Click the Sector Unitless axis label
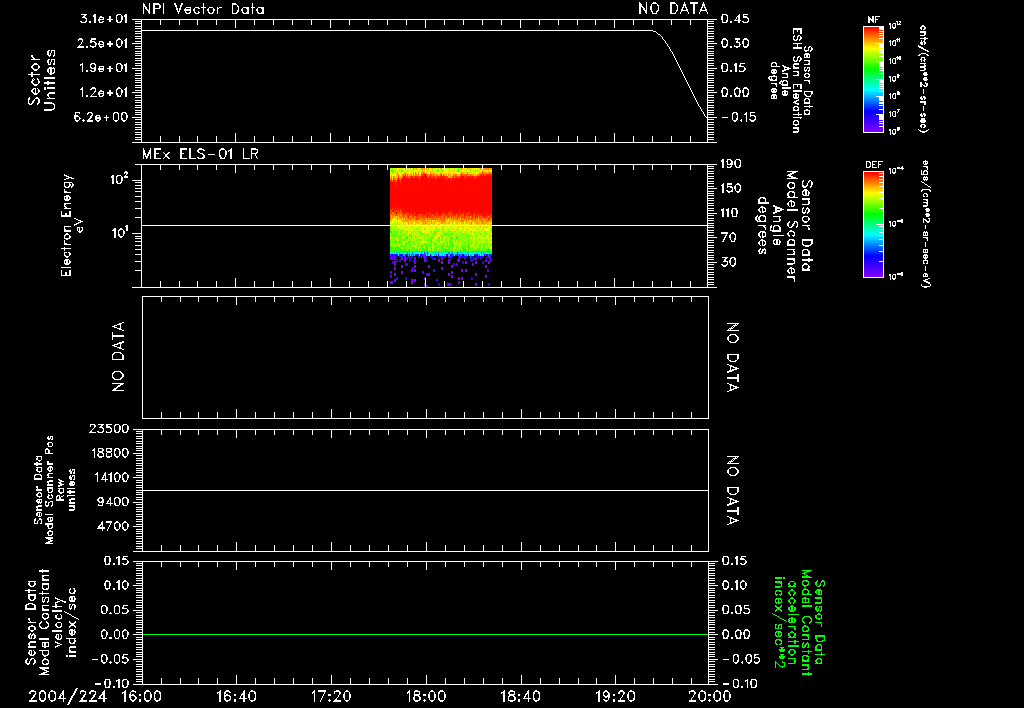This screenshot has height=708, width=1024. (41, 80)
